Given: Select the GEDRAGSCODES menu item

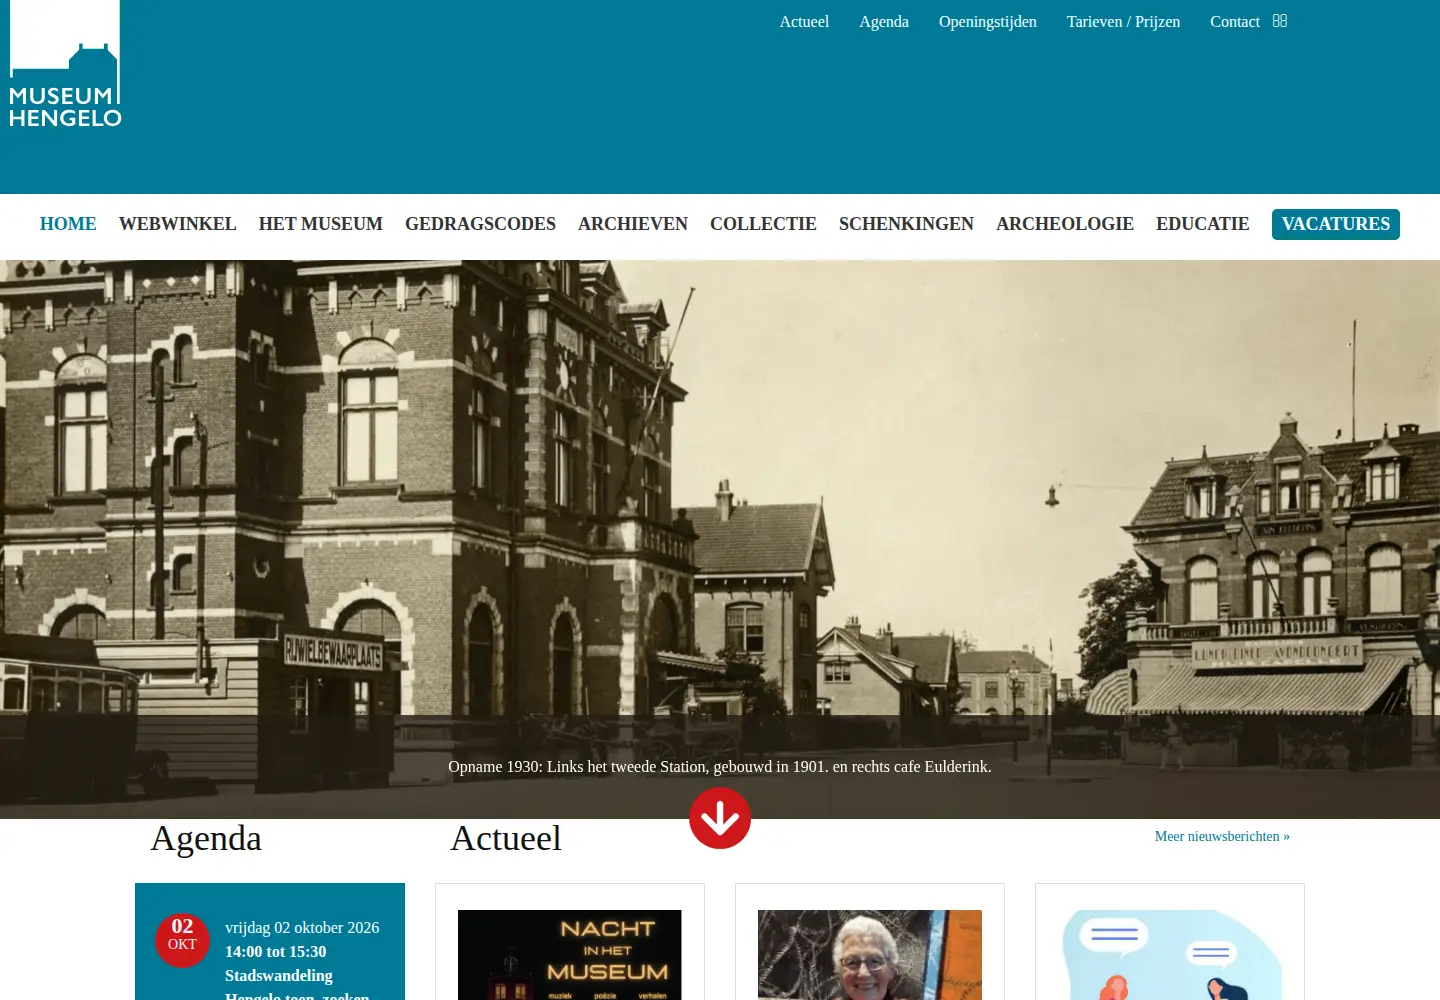Looking at the screenshot, I should (480, 224).
